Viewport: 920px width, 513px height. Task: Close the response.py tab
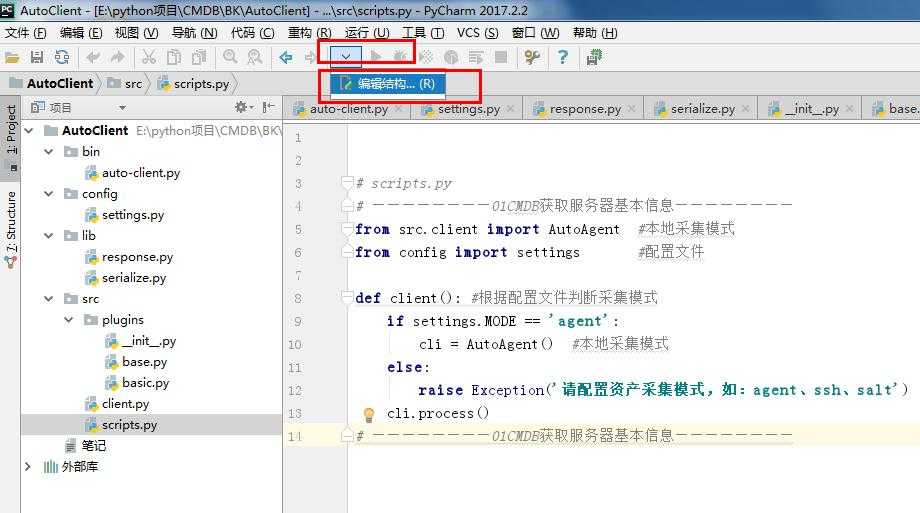click(x=631, y=109)
